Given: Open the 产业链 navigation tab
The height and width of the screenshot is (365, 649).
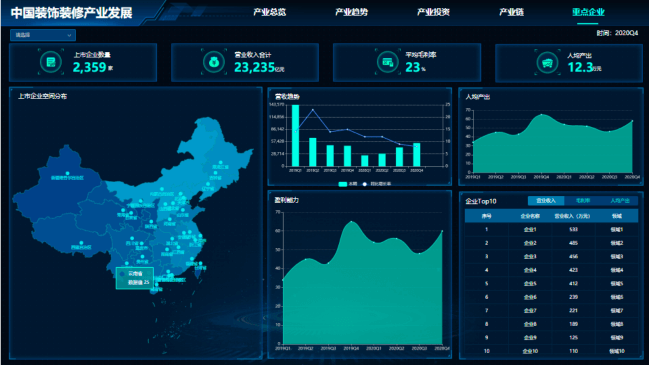Looking at the screenshot, I should coord(511,12).
